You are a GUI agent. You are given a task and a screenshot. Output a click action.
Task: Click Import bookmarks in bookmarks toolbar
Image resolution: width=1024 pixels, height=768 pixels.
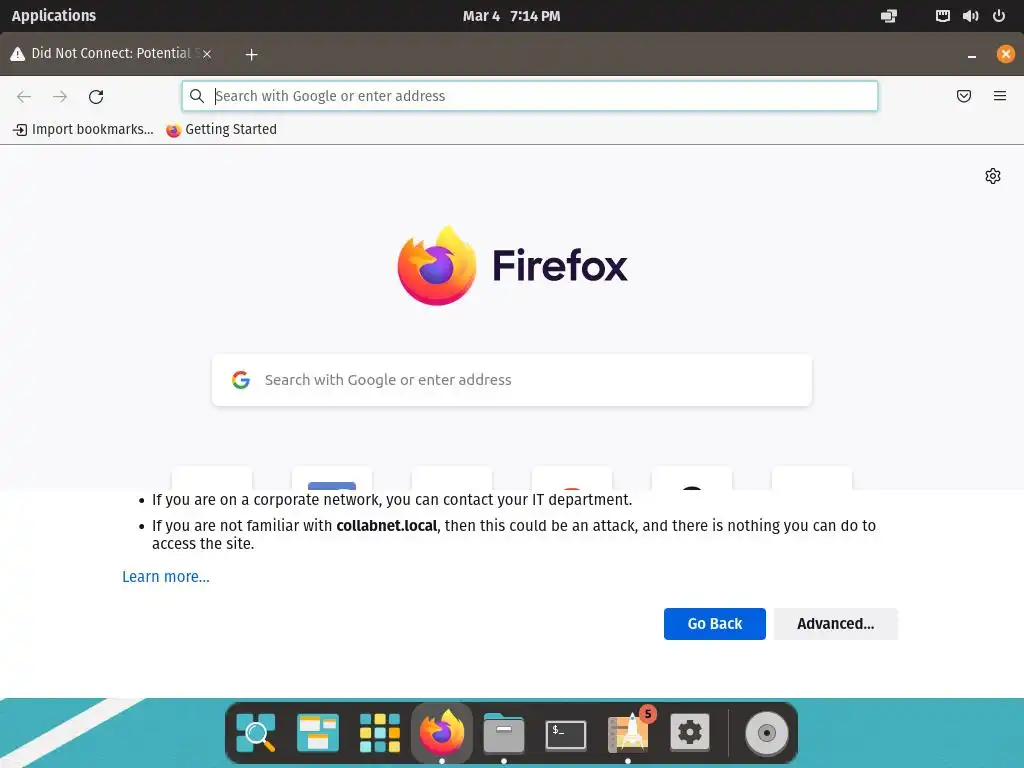(x=83, y=129)
